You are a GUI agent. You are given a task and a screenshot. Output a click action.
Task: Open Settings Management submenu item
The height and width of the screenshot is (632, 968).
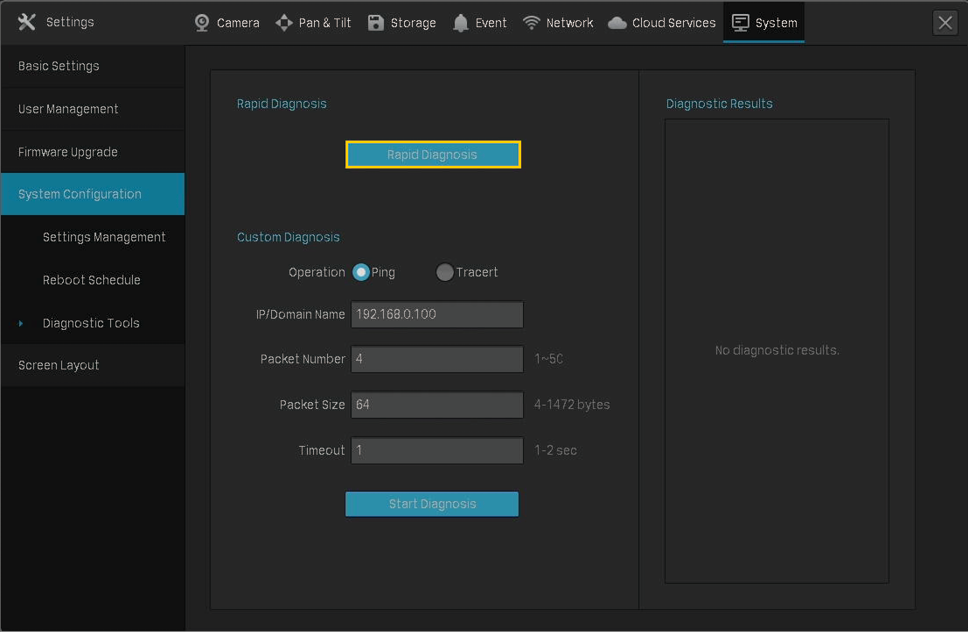pos(104,237)
